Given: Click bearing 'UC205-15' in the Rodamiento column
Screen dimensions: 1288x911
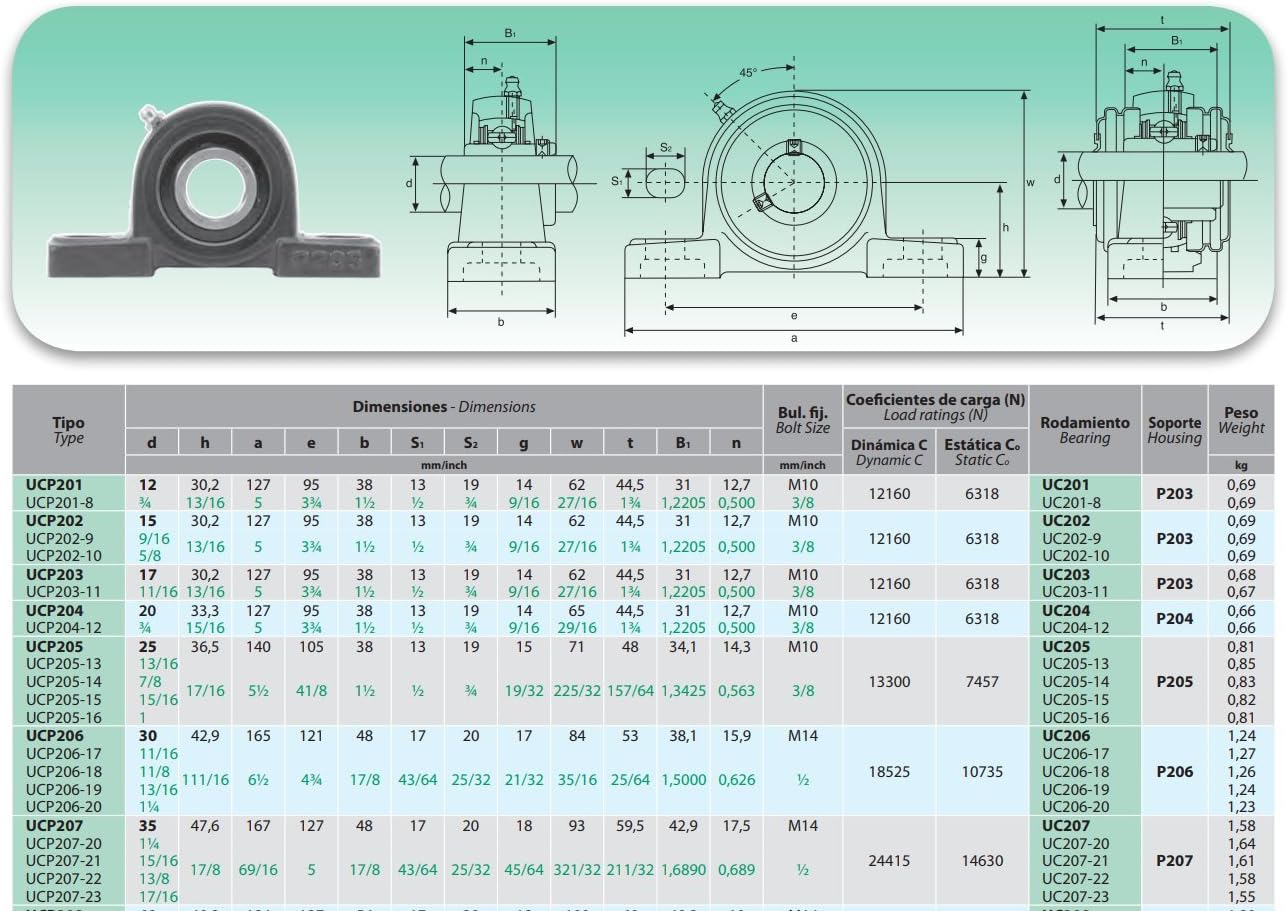Looking at the screenshot, I should (1076, 700).
